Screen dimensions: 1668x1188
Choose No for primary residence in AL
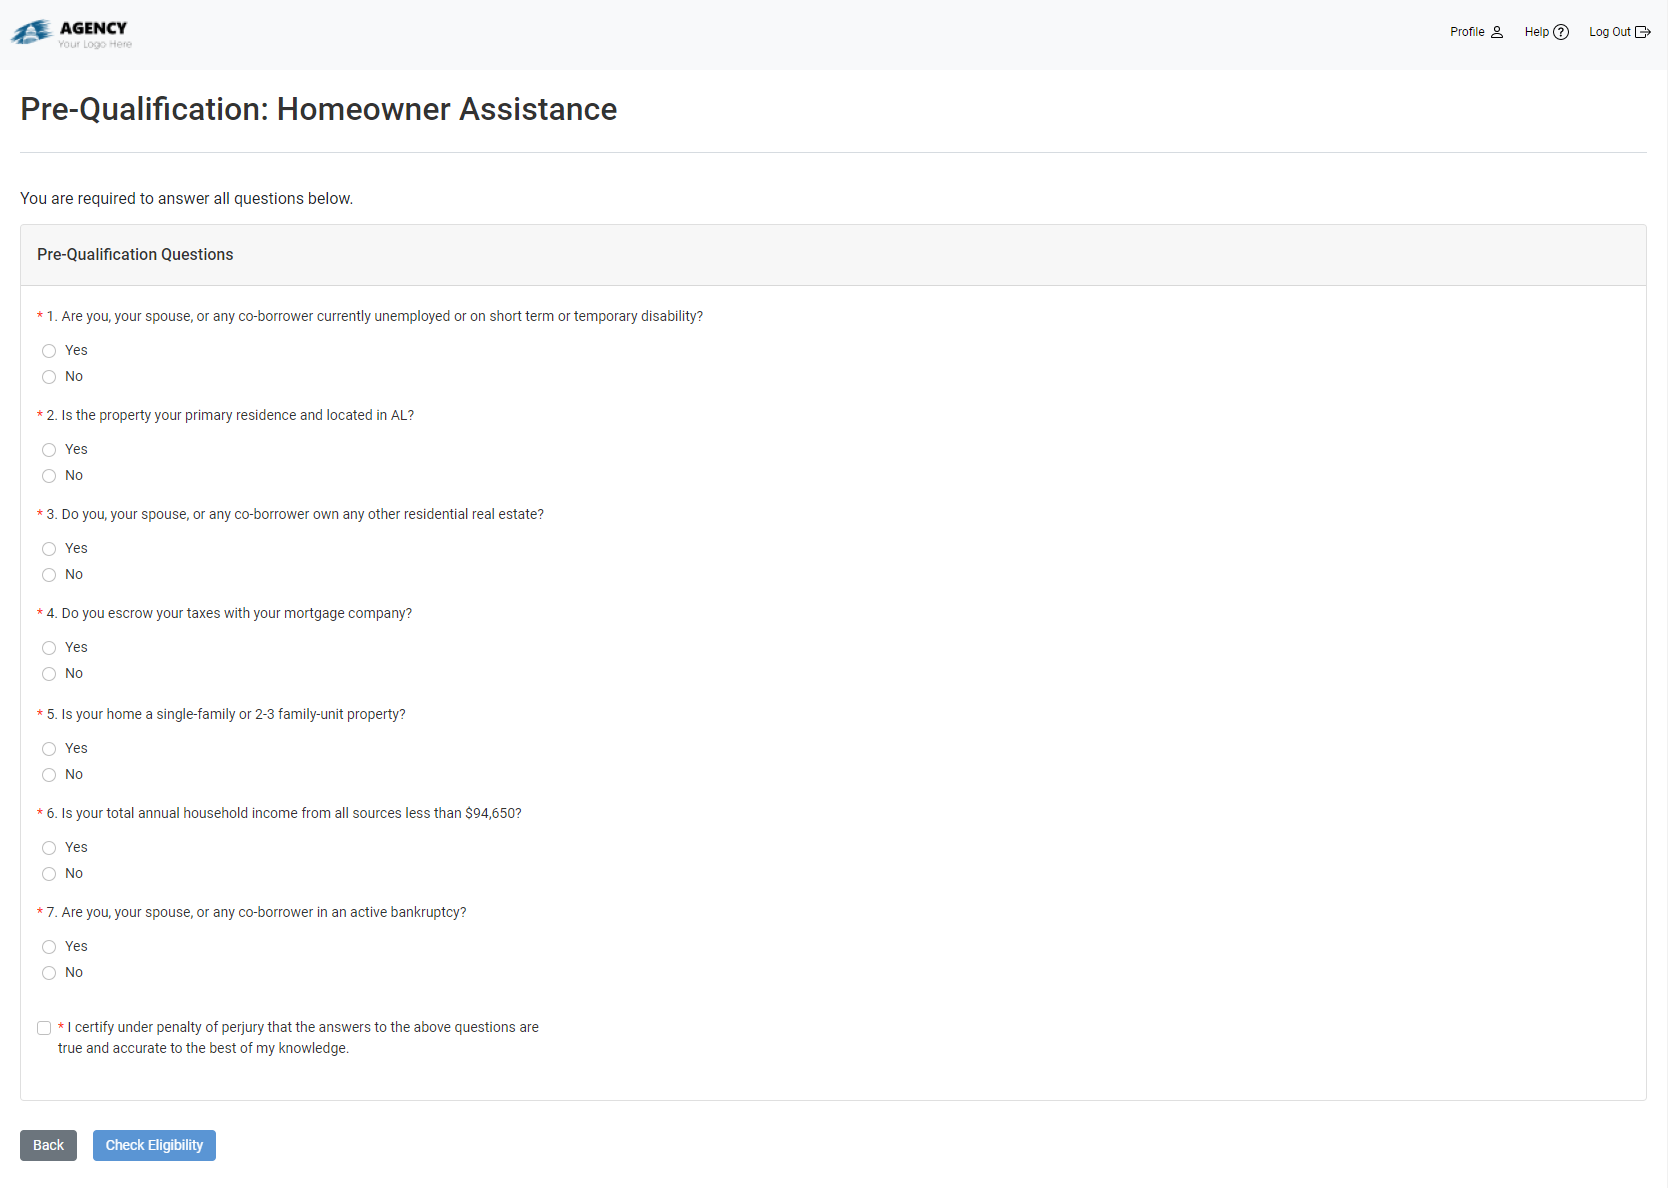49,476
